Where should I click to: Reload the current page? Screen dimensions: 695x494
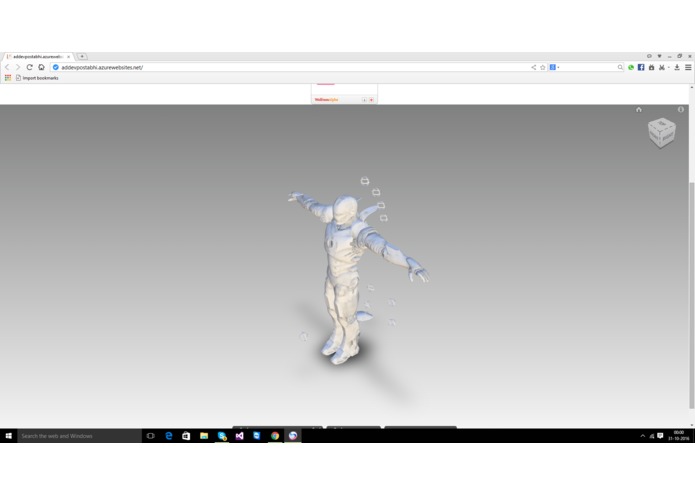(29, 67)
